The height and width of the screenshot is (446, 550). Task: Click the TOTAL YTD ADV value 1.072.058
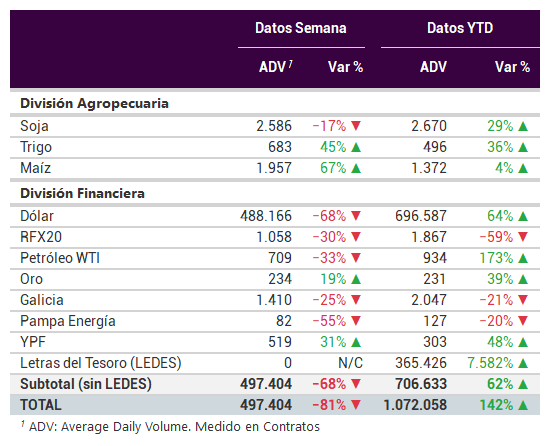click(x=415, y=405)
